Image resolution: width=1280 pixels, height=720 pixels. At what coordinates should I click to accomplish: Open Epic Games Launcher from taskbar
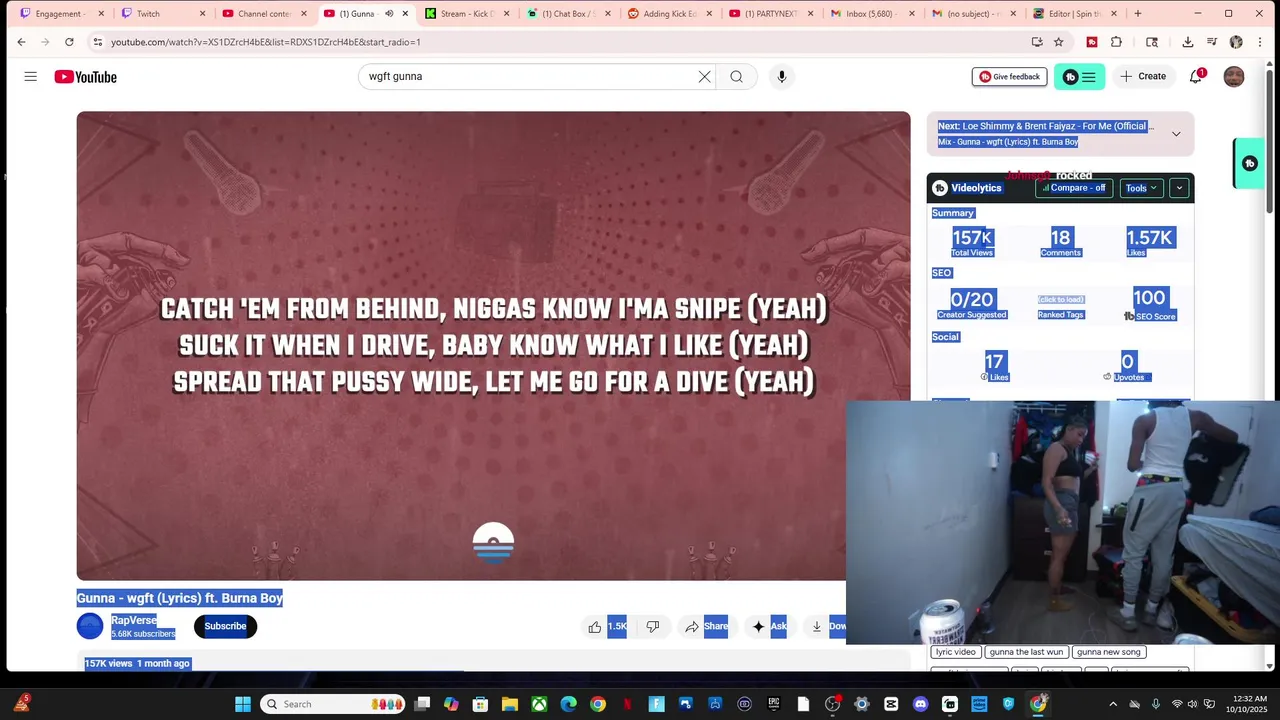click(774, 704)
